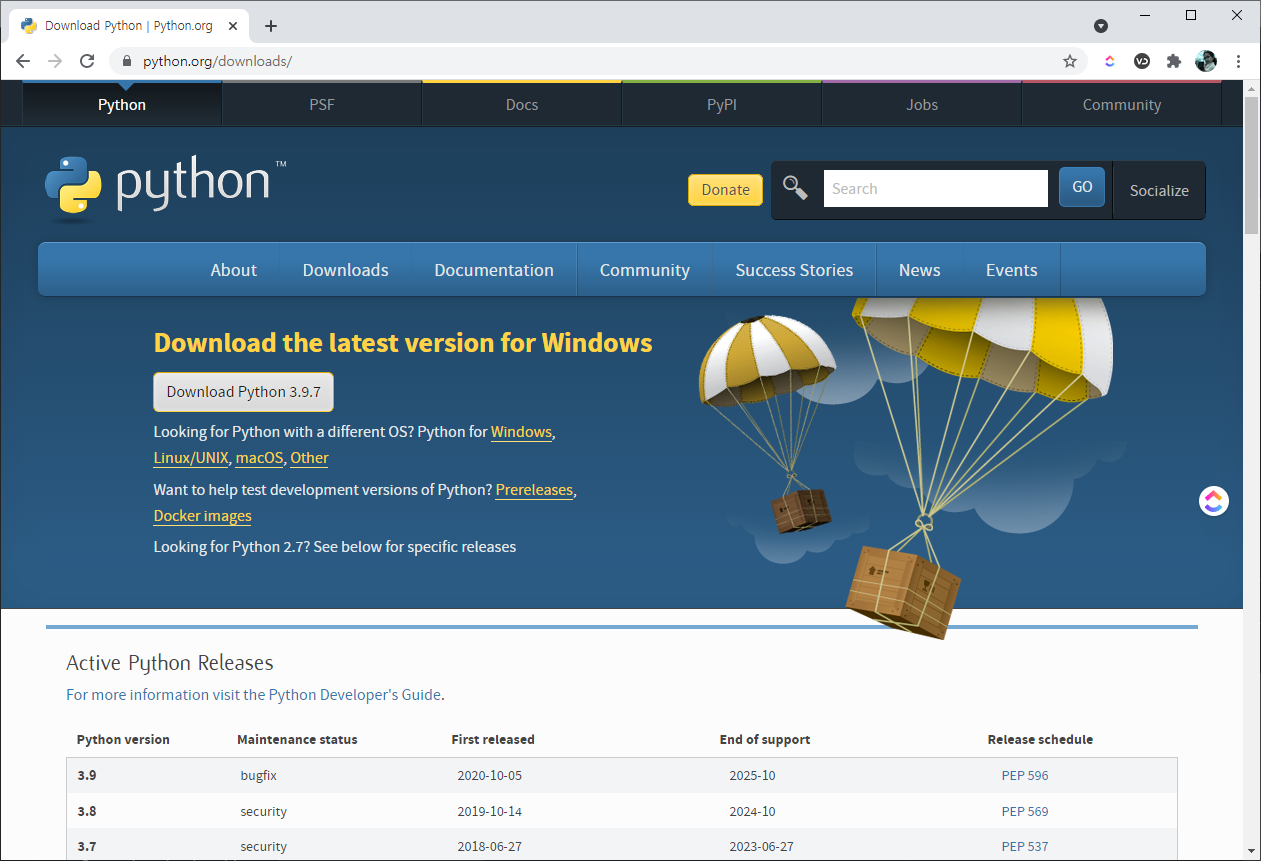Click the 3.8 version cell
The height and width of the screenshot is (861, 1261).
coord(87,811)
